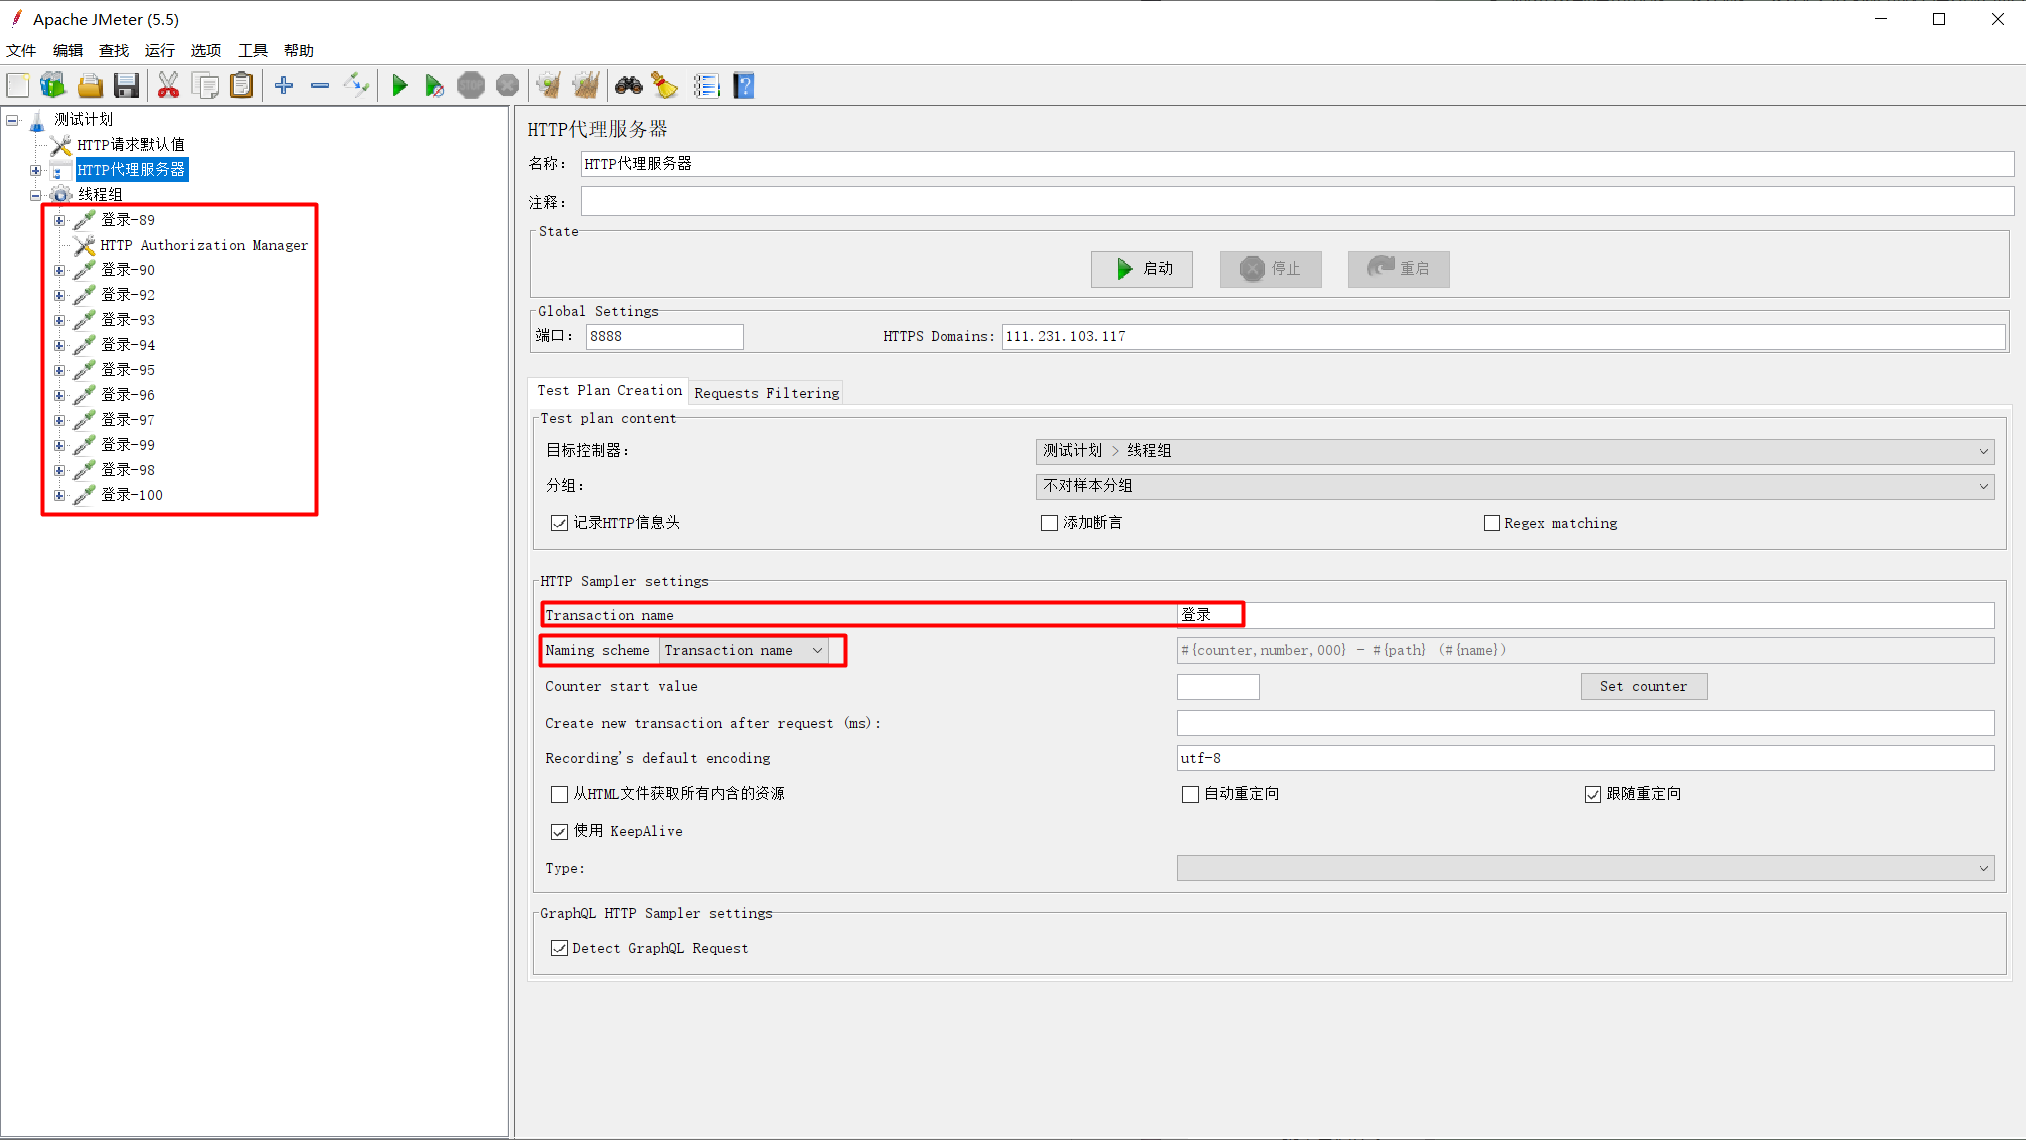The width and height of the screenshot is (2026, 1140).
Task: Select the 测试计划 root node
Action: 83,120
